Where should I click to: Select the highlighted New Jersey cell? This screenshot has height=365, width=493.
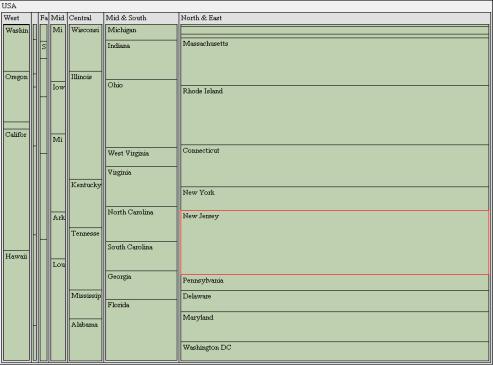335,243
